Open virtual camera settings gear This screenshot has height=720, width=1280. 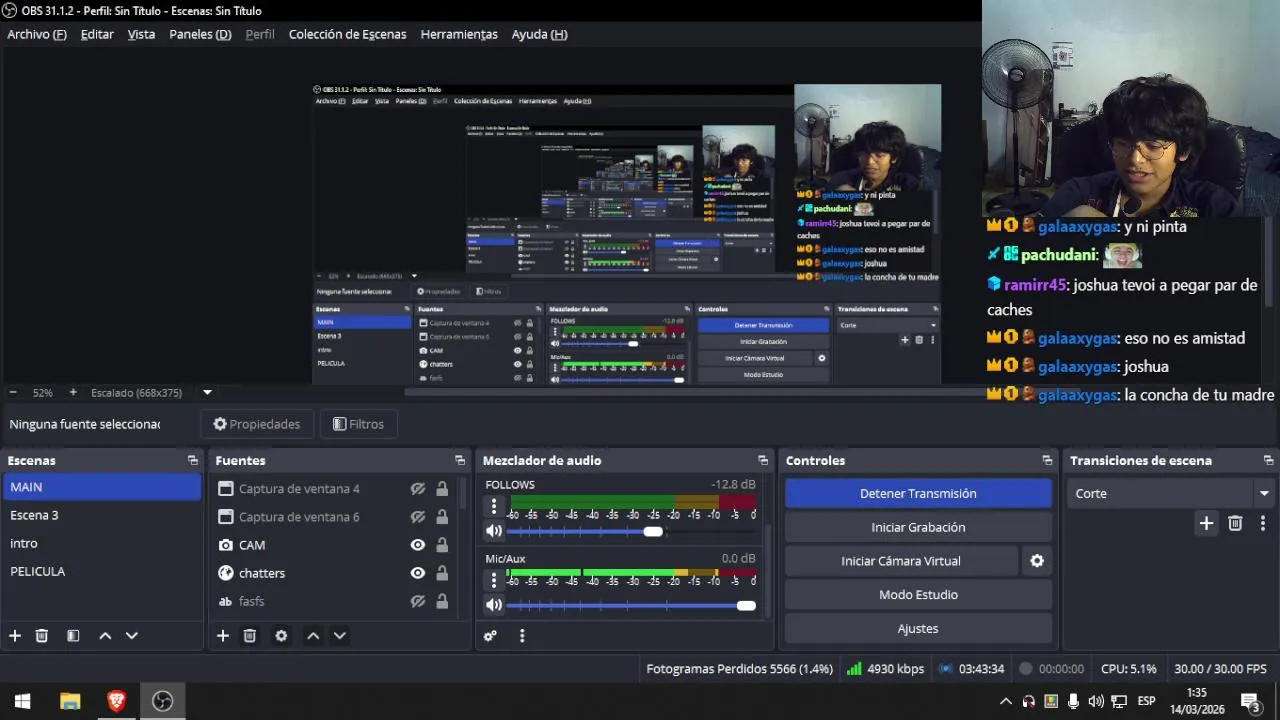tap(1037, 561)
